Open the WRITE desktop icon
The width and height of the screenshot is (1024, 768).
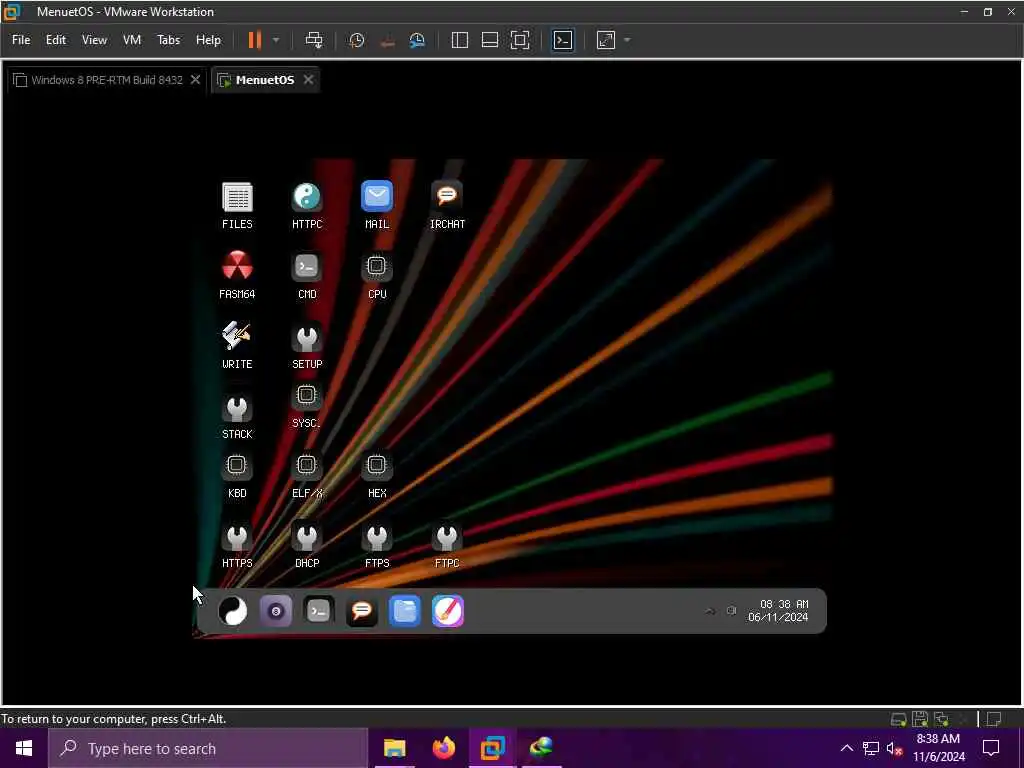coord(237,345)
